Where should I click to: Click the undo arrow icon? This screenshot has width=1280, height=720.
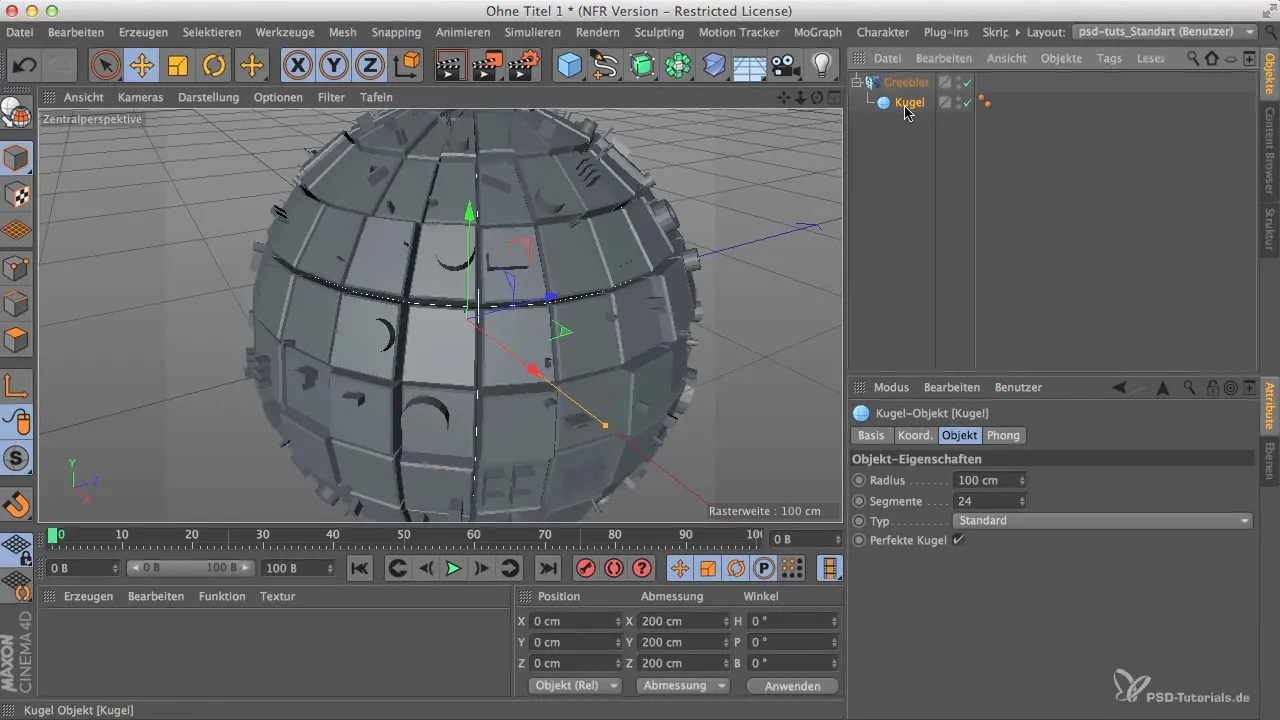25,66
